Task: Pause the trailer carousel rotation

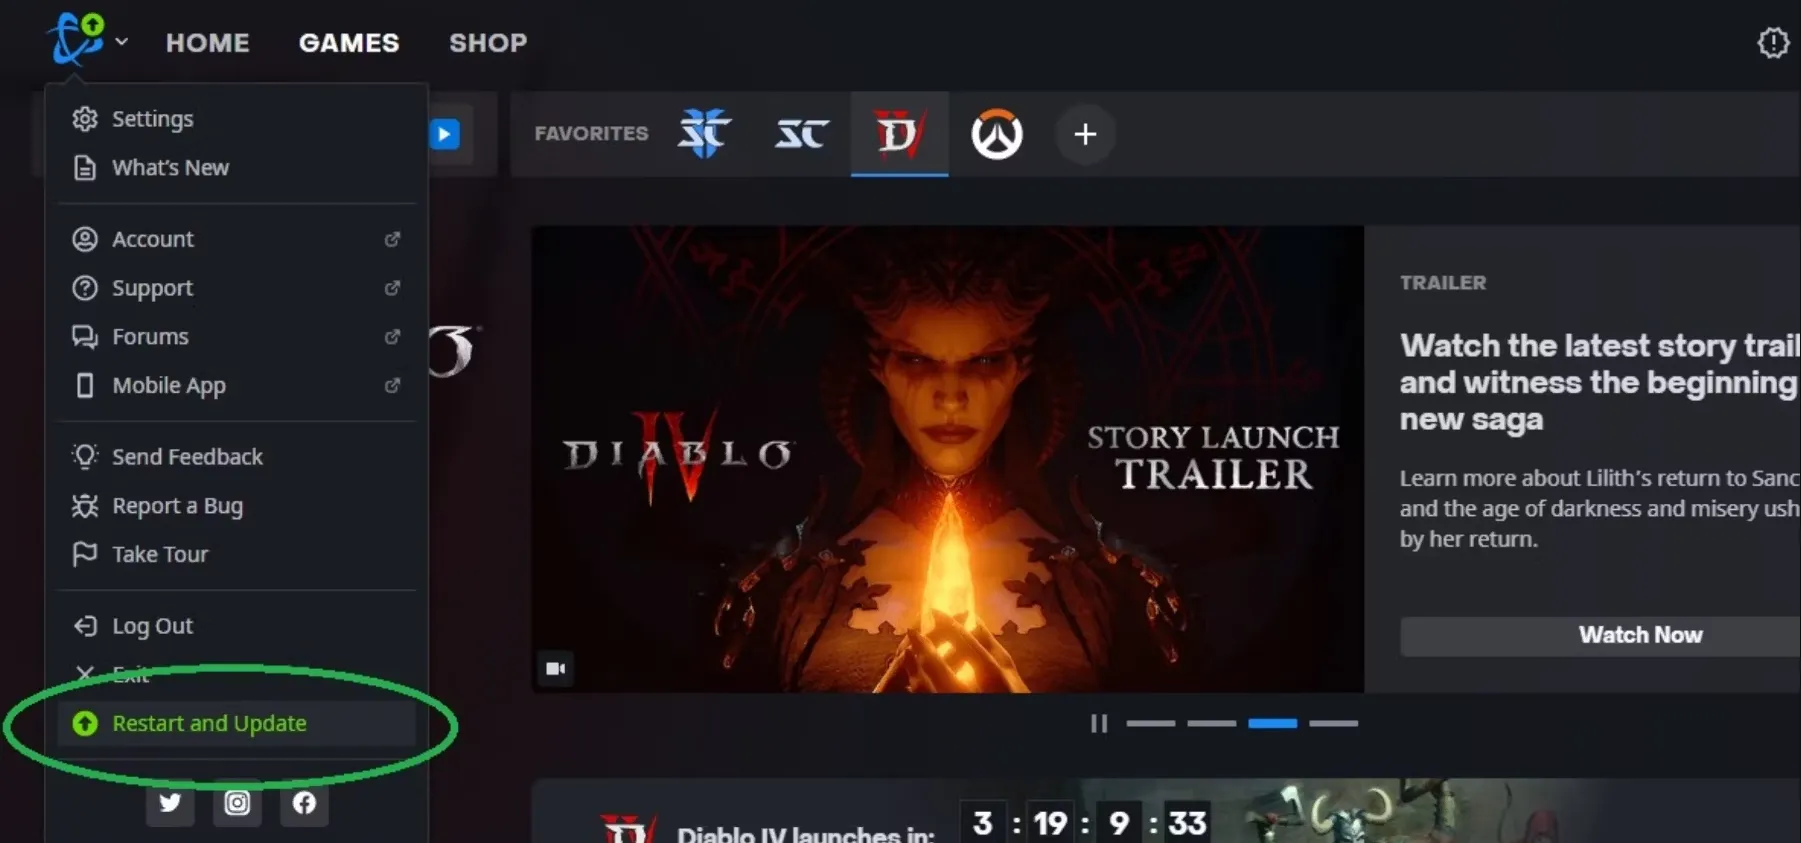Action: [1098, 723]
